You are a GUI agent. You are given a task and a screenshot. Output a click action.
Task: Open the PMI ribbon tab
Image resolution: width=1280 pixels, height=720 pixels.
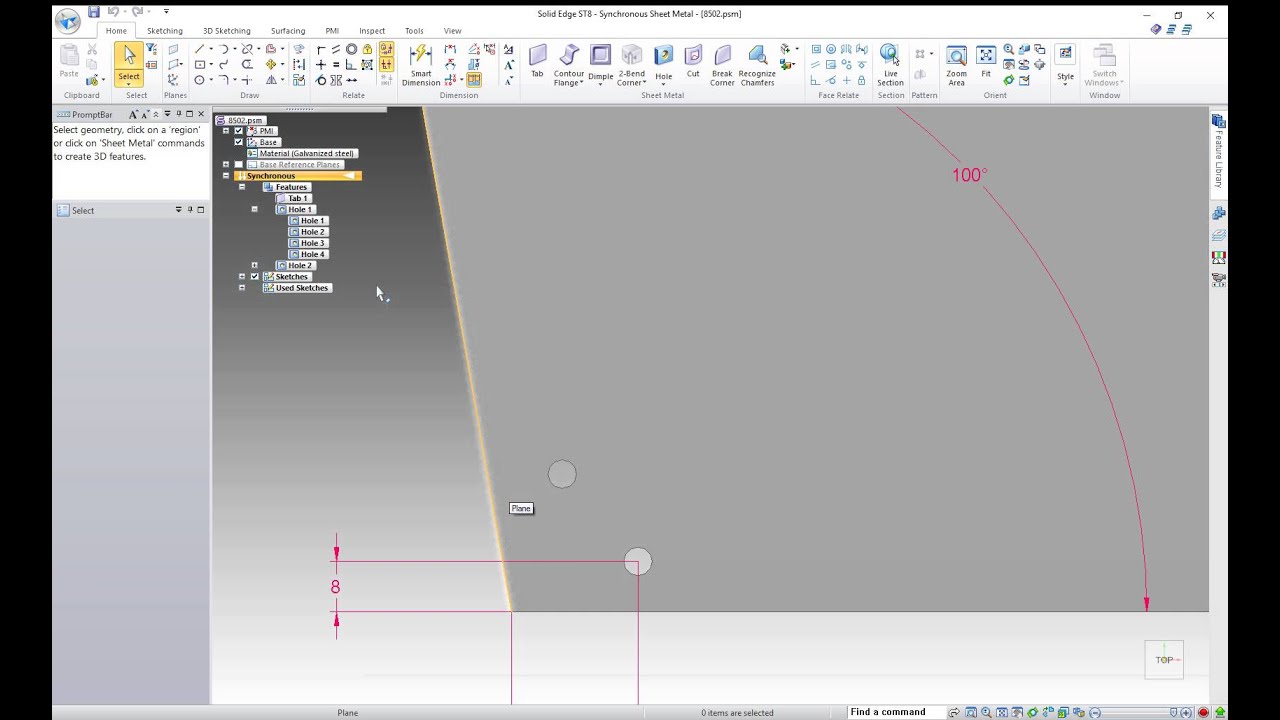pos(332,31)
